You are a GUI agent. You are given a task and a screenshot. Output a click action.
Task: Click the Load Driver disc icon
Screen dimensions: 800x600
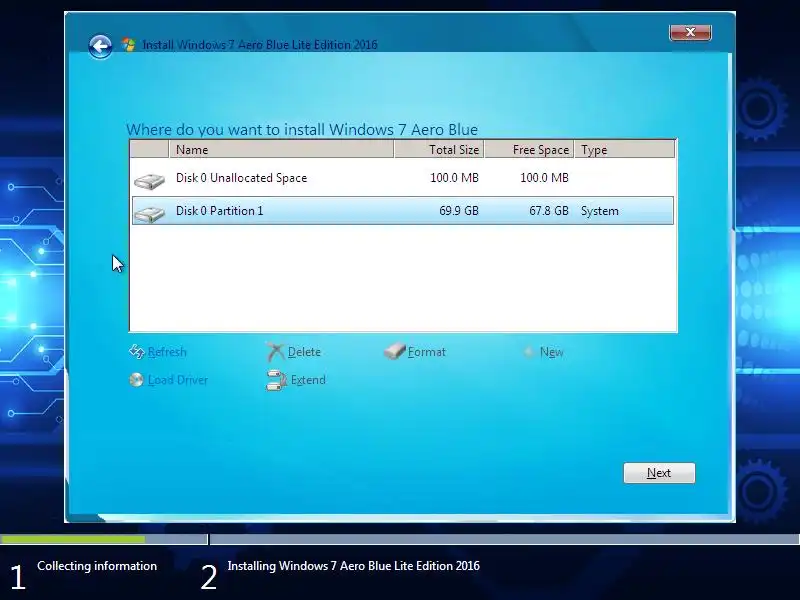point(136,380)
